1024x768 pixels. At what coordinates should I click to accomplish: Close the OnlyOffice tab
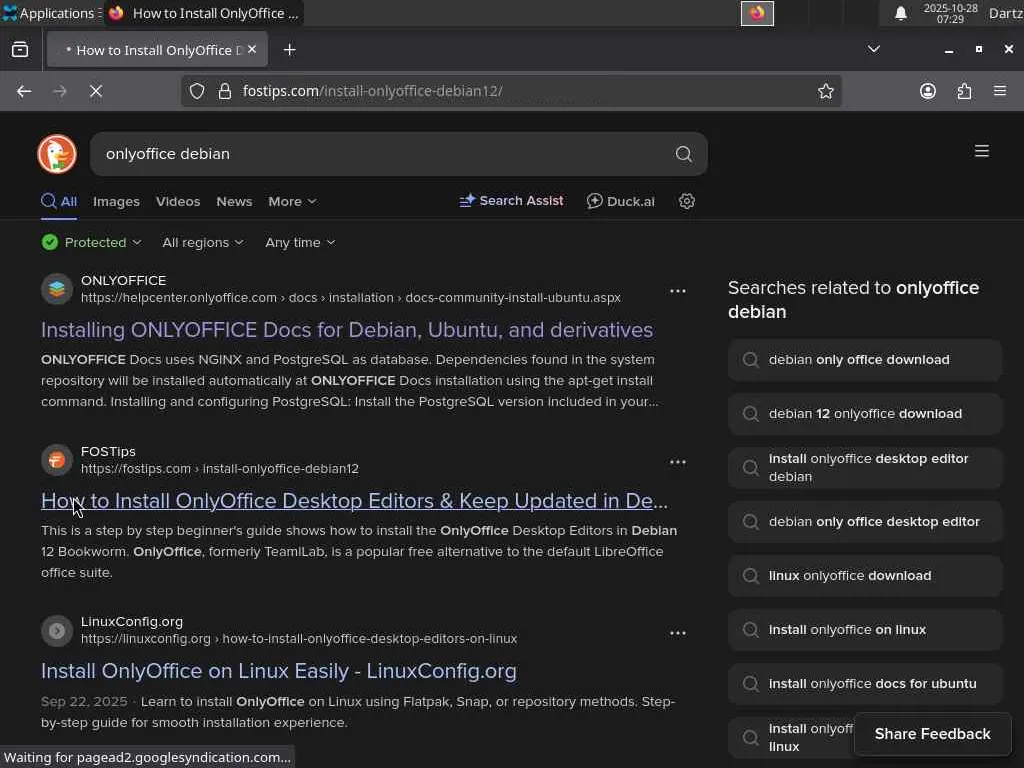[252, 50]
